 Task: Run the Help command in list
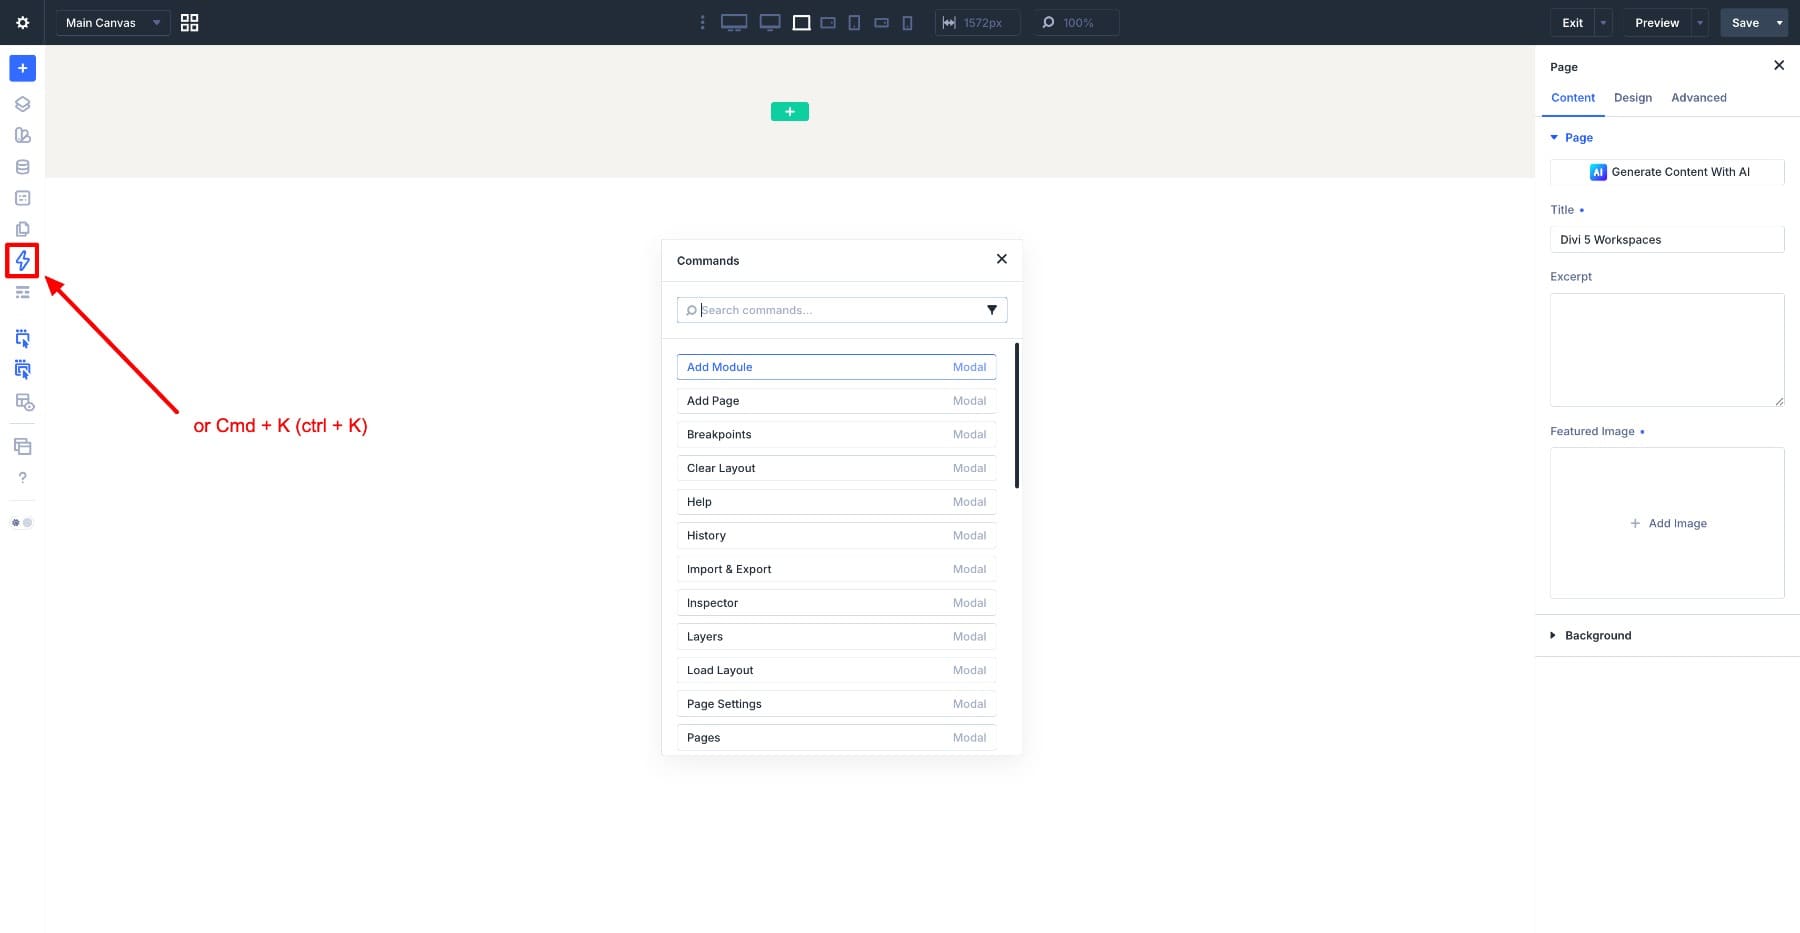pyautogui.click(x=836, y=502)
